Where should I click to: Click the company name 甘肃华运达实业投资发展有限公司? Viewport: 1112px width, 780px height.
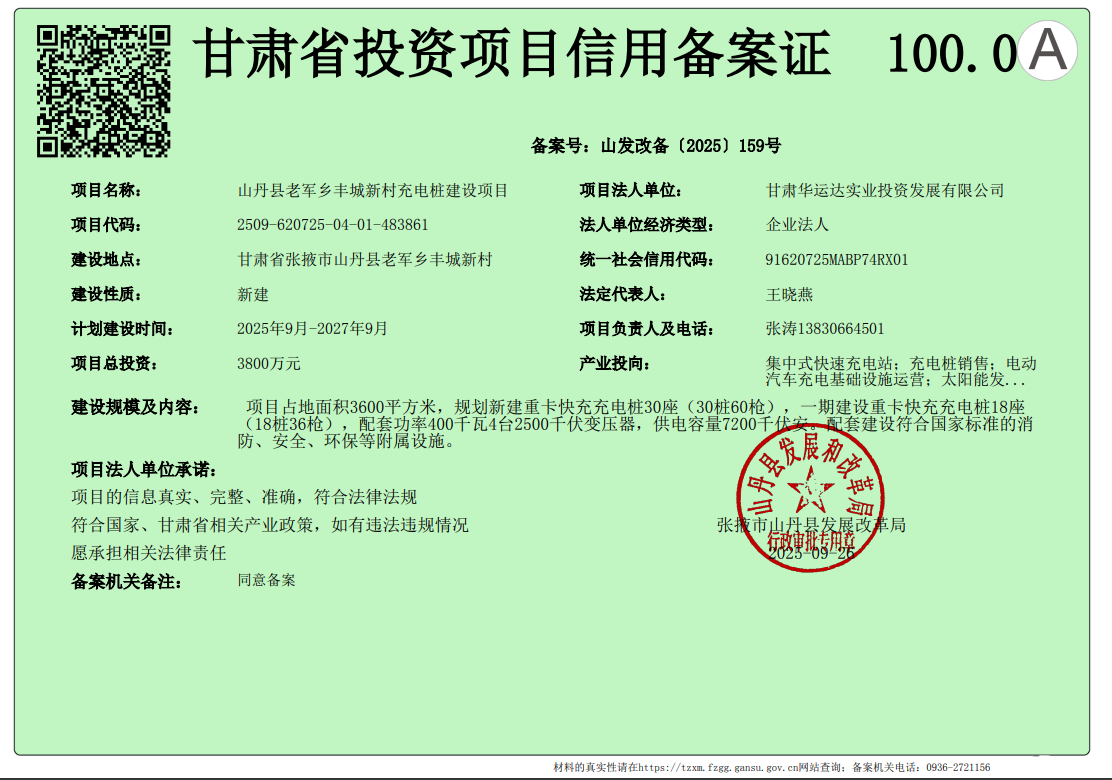coord(884,191)
